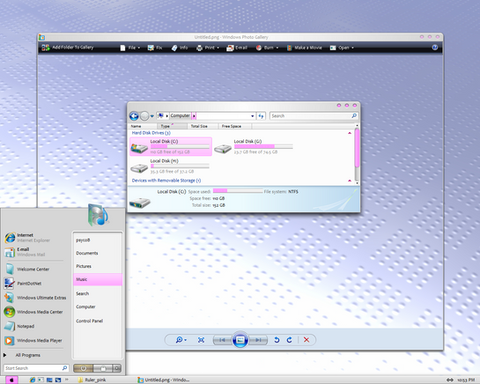Click the Start Search box
The image size is (480, 384).
[36, 368]
